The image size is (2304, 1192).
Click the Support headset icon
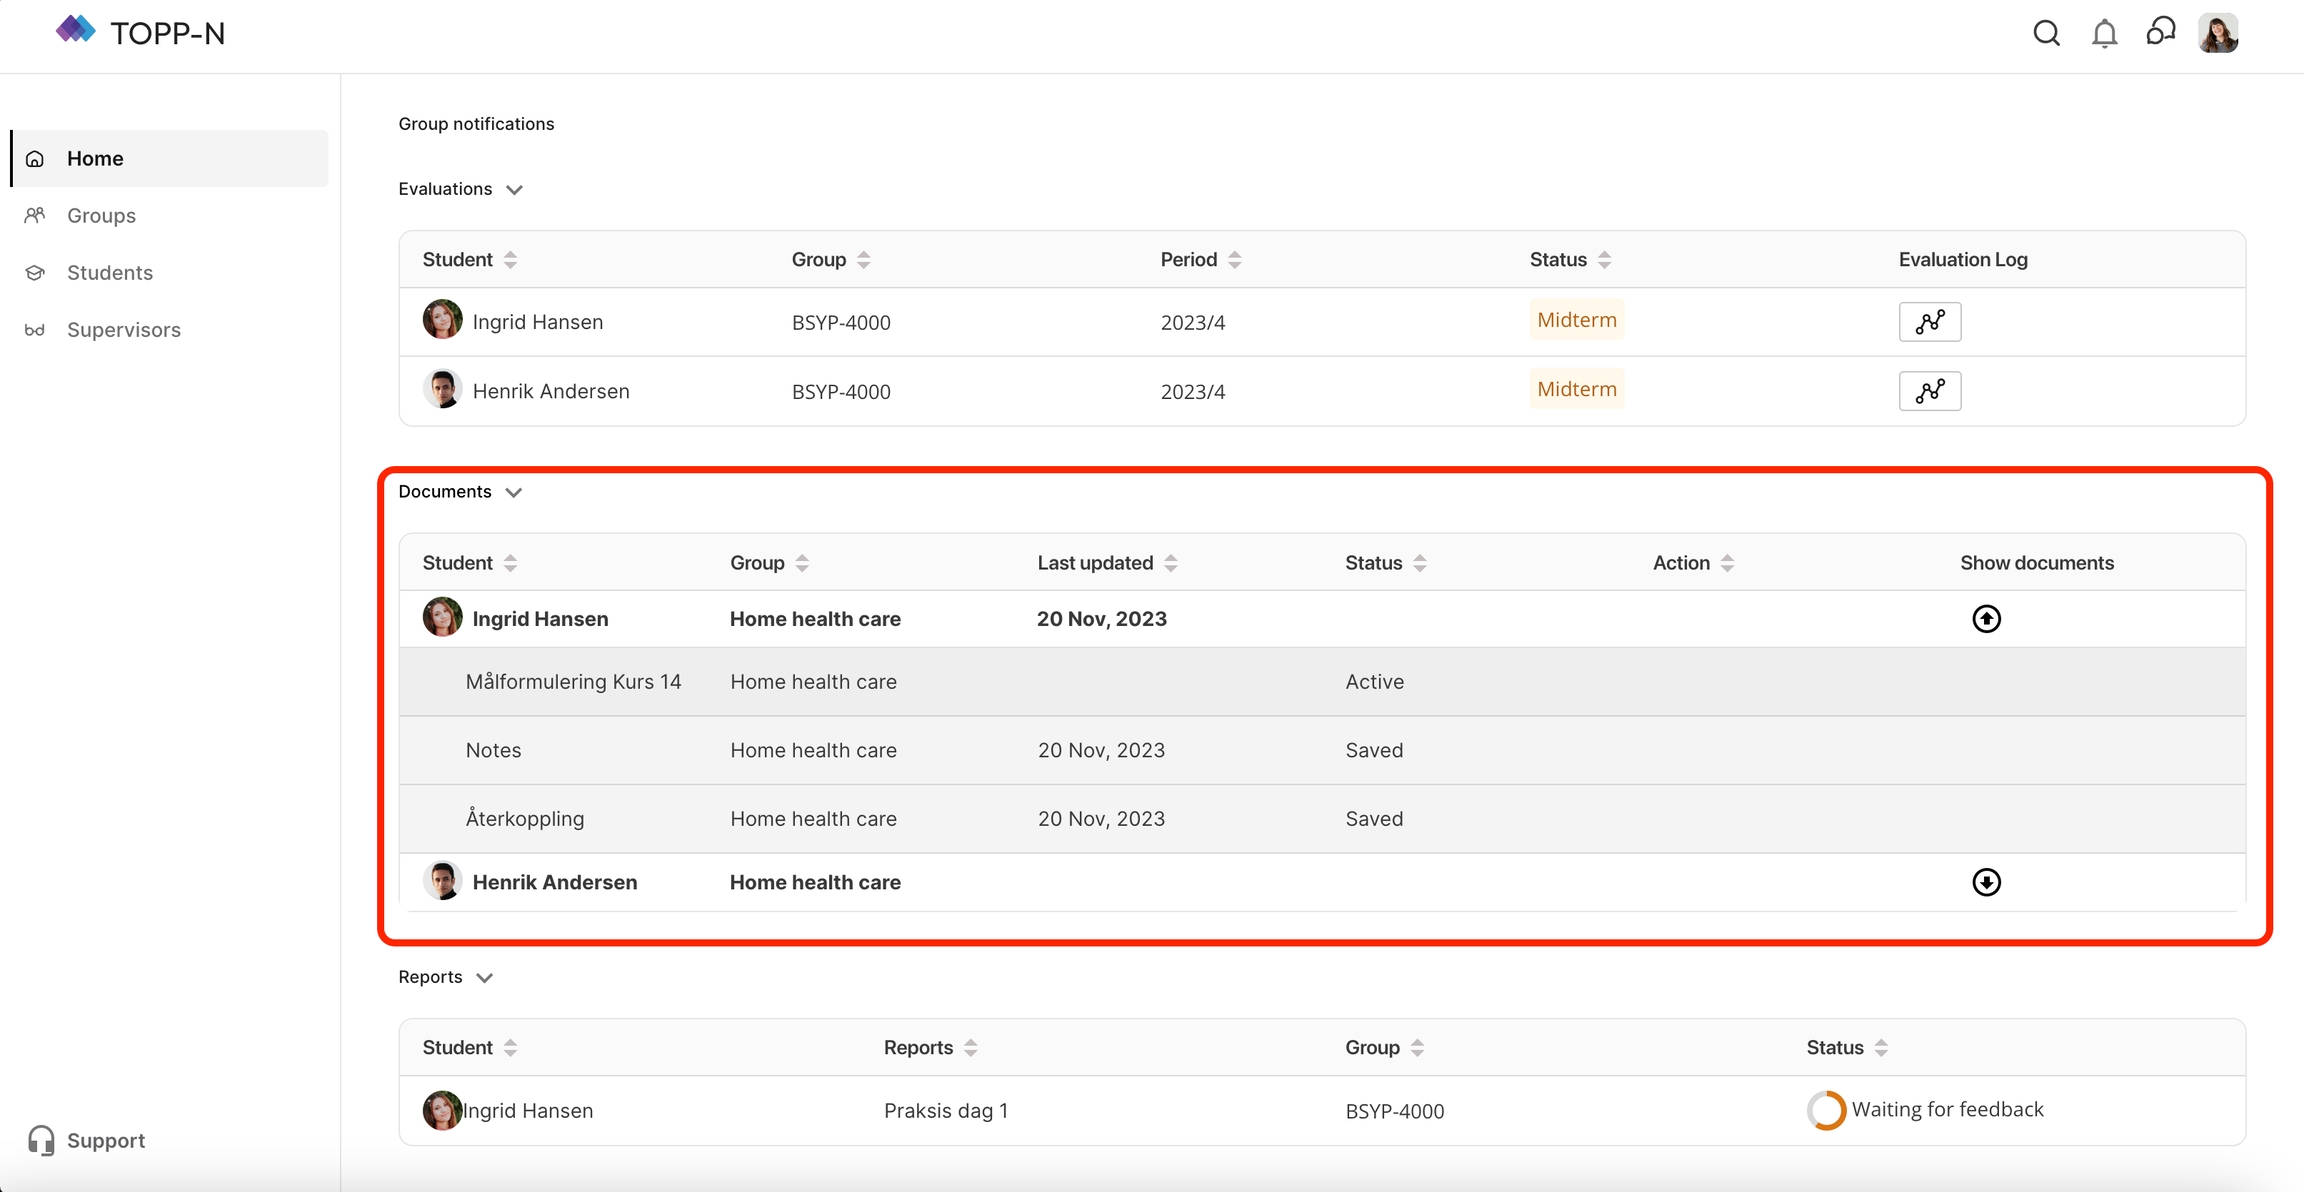[41, 1140]
